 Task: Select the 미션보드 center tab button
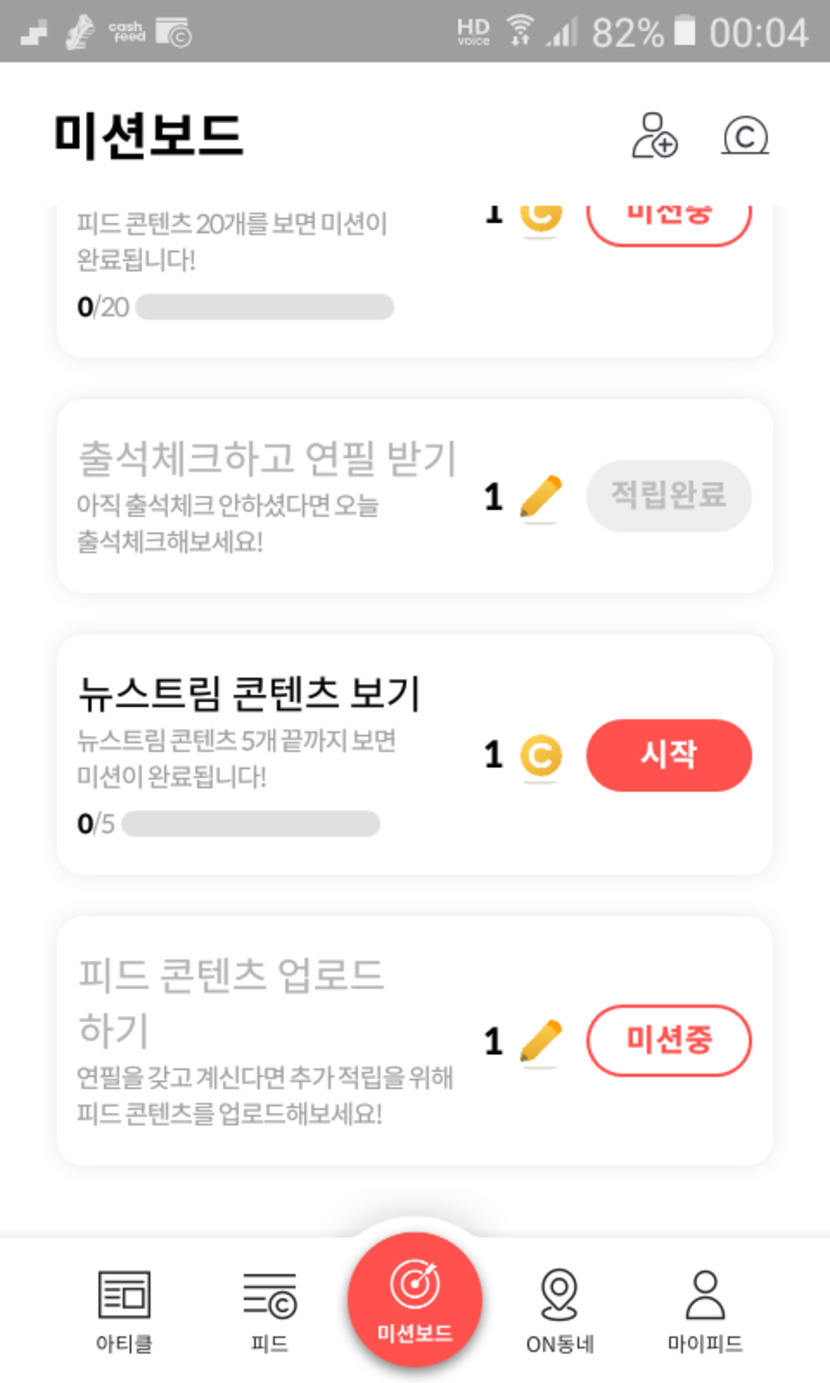point(414,1299)
